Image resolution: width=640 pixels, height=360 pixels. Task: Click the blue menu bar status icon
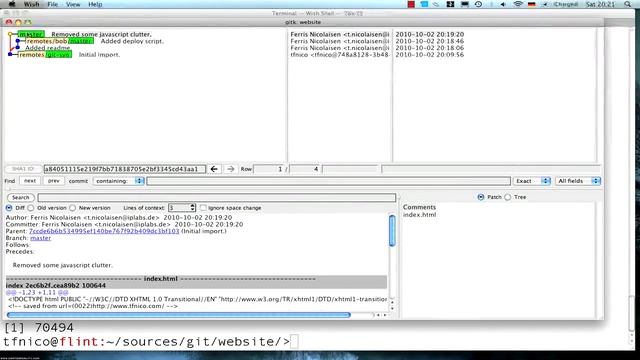click(424, 4)
